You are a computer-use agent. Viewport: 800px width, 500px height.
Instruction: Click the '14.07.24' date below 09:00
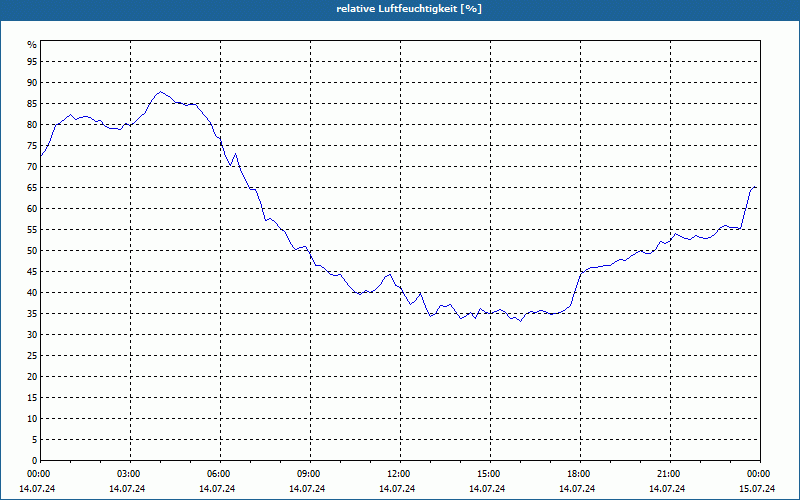307,489
